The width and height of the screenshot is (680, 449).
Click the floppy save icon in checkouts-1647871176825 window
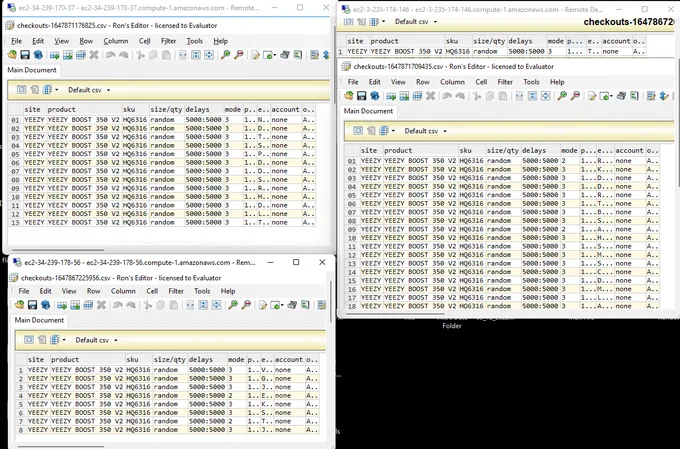pos(25,55)
